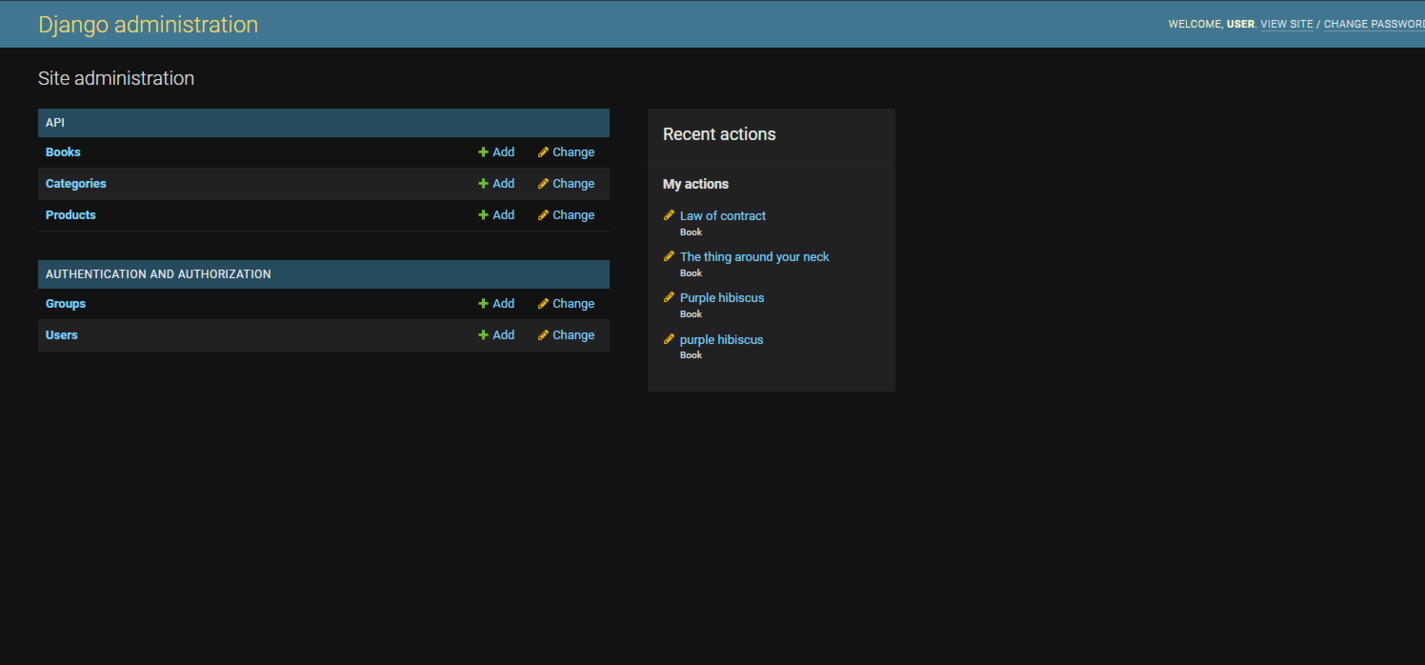Click the pencil icon next to Law of contract
1425x665 pixels.
tap(669, 214)
